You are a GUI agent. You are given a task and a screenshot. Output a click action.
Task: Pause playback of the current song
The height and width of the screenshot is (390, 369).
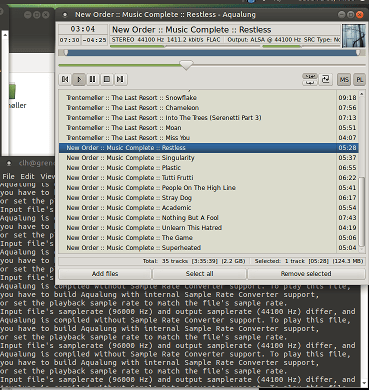93,79
